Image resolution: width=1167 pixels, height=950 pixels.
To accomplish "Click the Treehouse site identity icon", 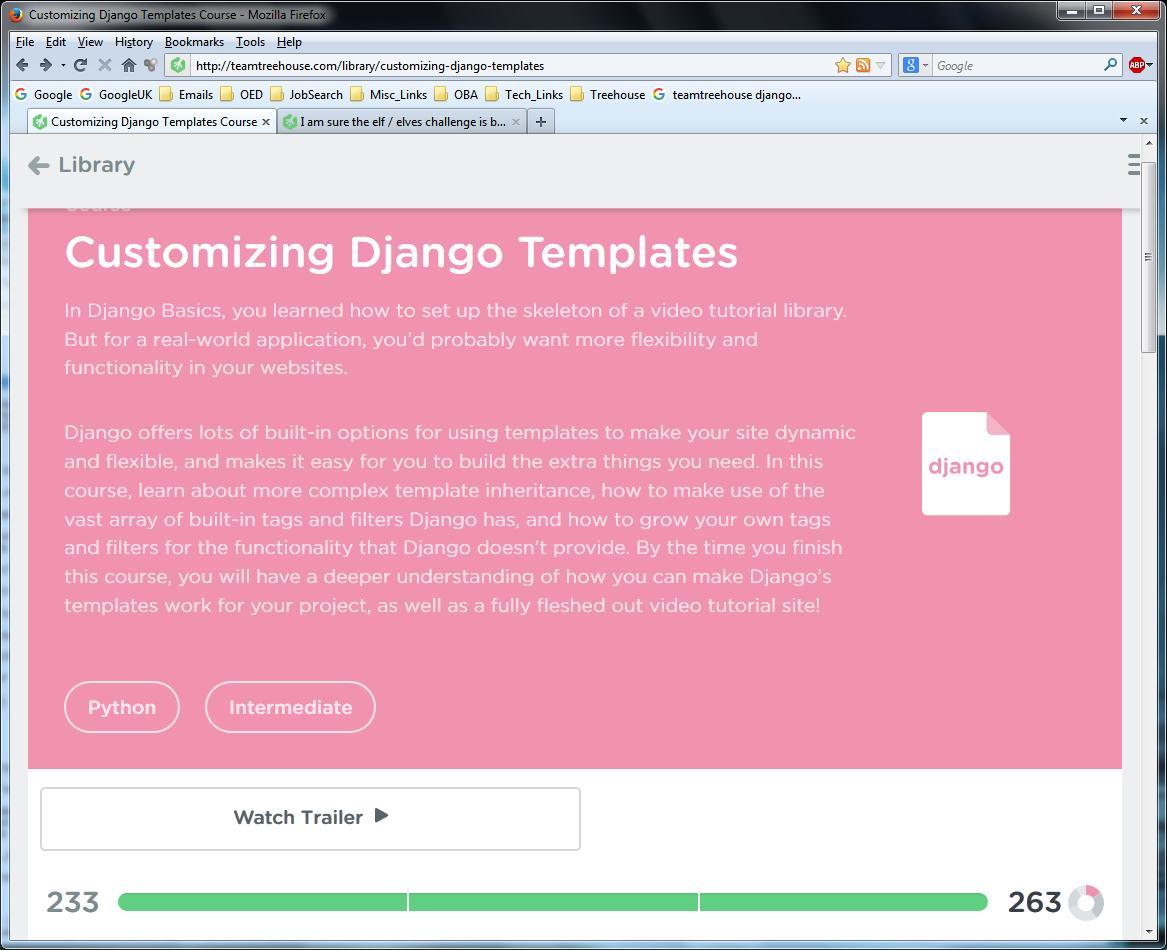I will pos(178,66).
